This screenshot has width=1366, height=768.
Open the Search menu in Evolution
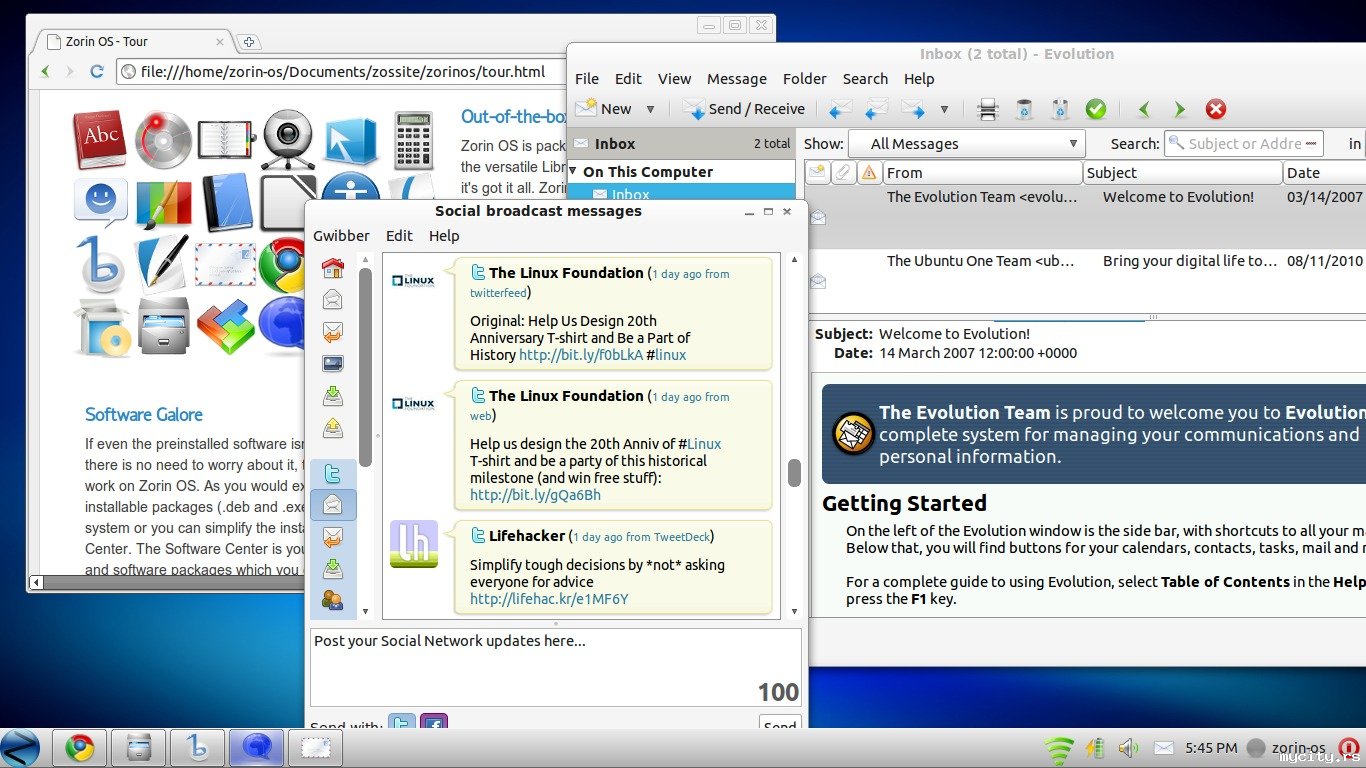(865, 79)
